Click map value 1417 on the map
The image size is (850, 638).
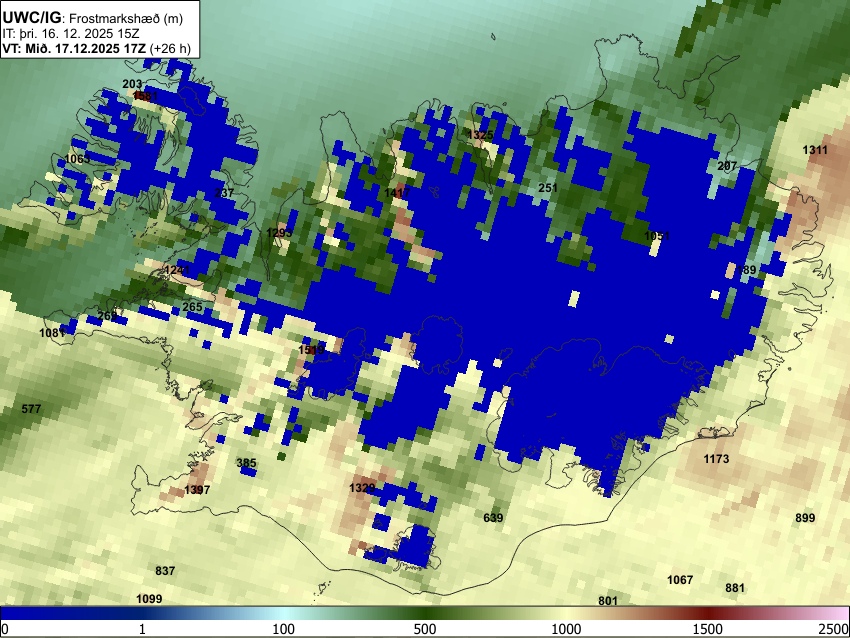point(397,192)
